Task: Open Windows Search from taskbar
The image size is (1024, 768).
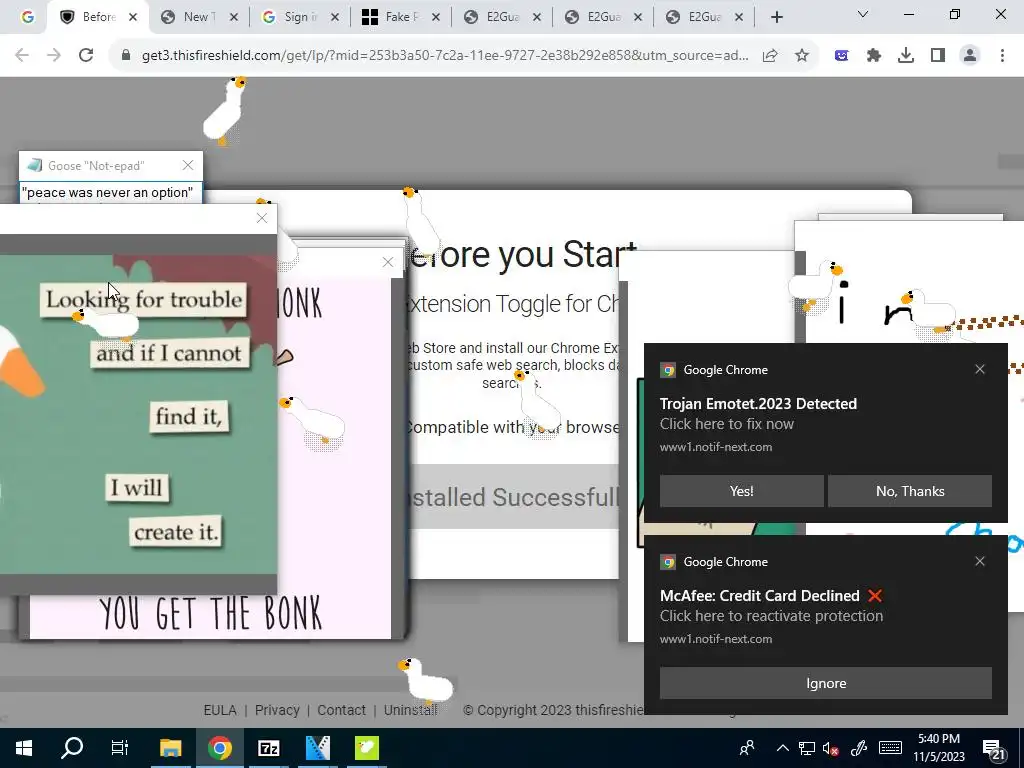Action: [x=72, y=748]
